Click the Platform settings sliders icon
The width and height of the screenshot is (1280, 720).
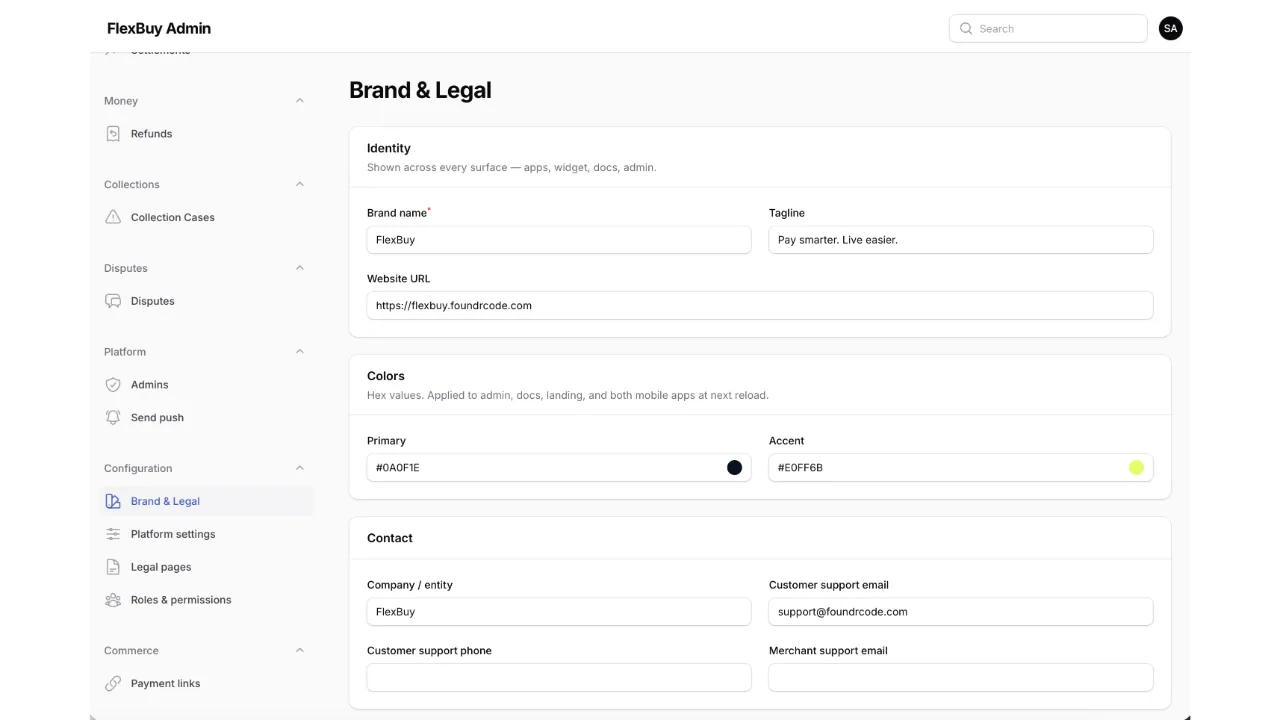click(x=113, y=534)
